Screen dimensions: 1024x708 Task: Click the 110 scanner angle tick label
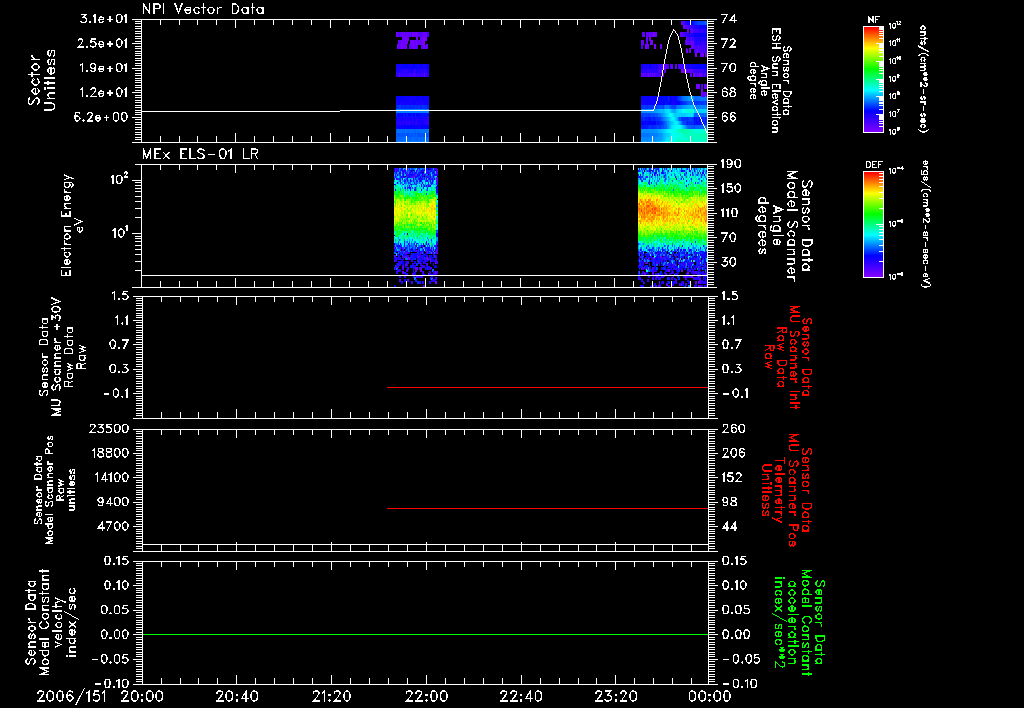pos(732,213)
